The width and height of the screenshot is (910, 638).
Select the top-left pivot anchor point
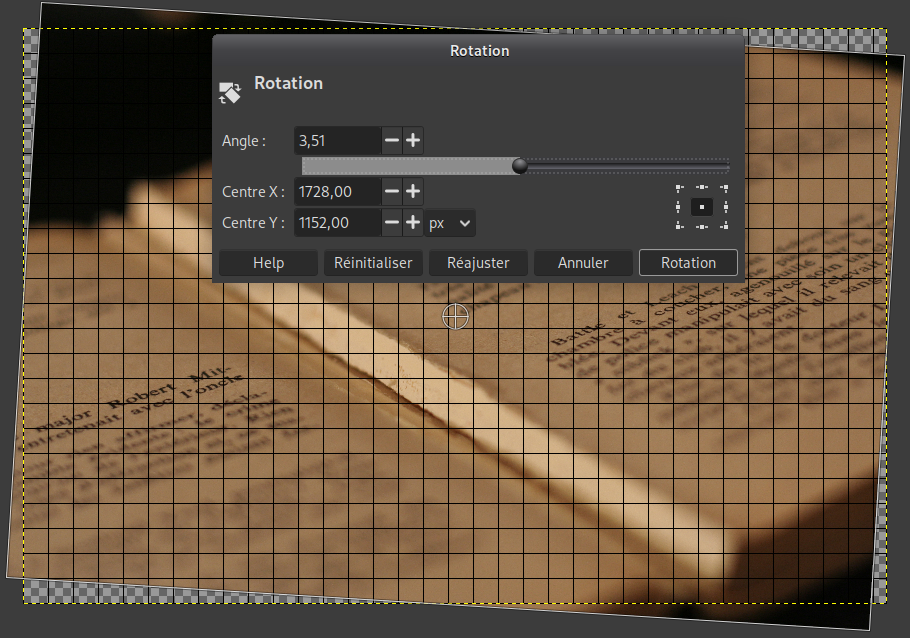coord(680,188)
